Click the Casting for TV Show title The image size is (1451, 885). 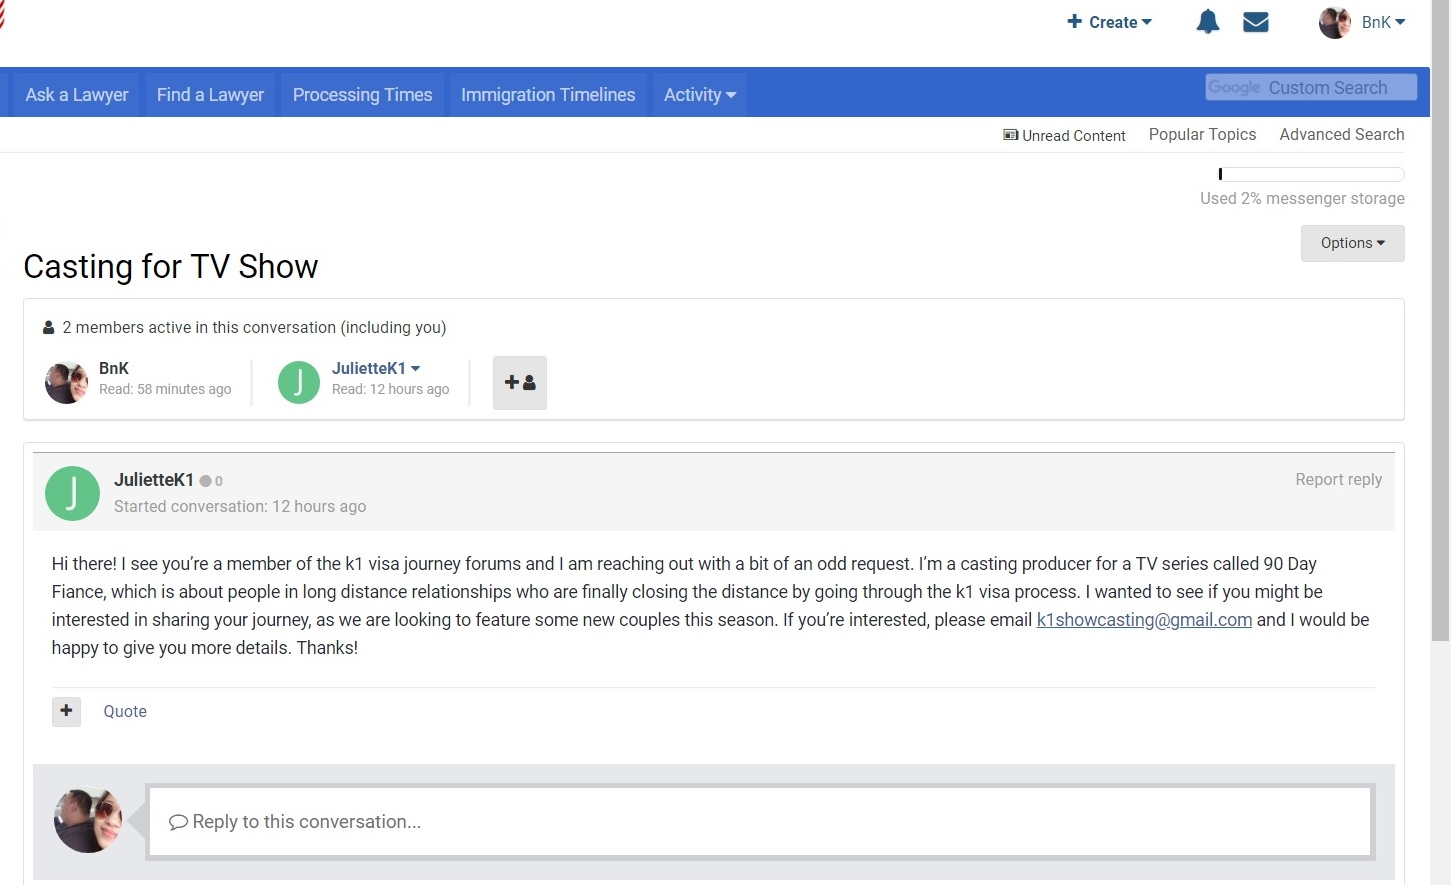[x=171, y=267]
